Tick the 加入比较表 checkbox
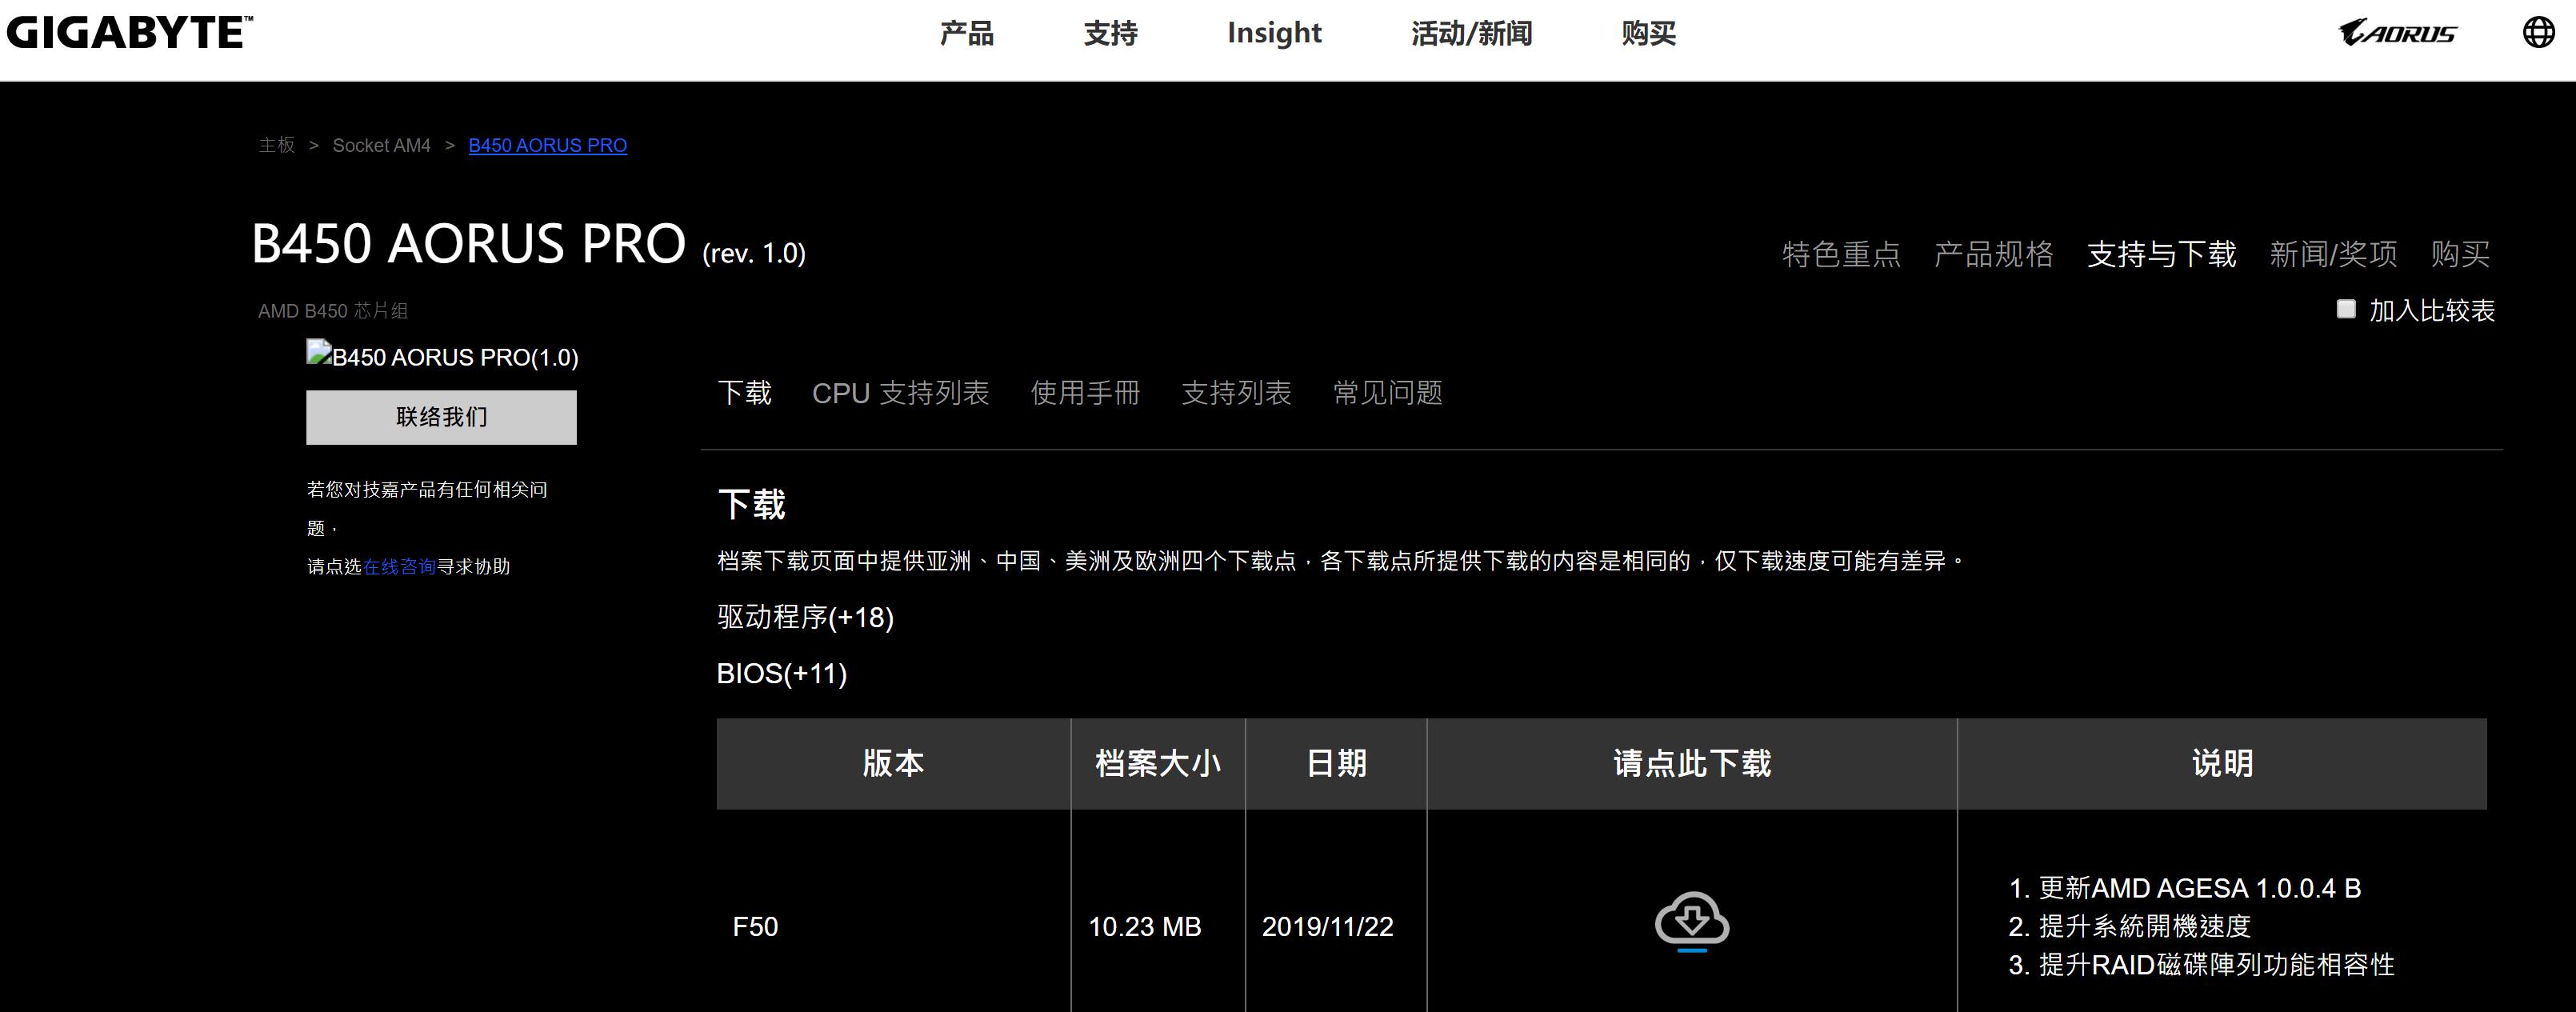This screenshot has width=2576, height=1012. [2346, 309]
